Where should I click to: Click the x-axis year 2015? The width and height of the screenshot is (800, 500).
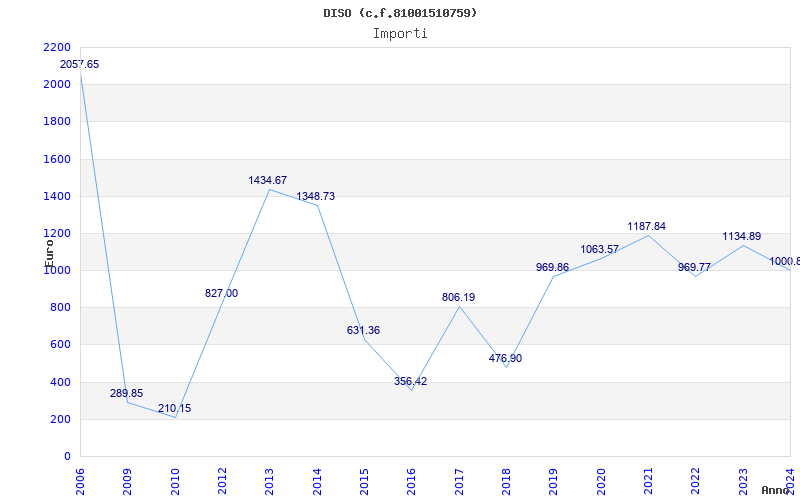pyautogui.click(x=364, y=481)
